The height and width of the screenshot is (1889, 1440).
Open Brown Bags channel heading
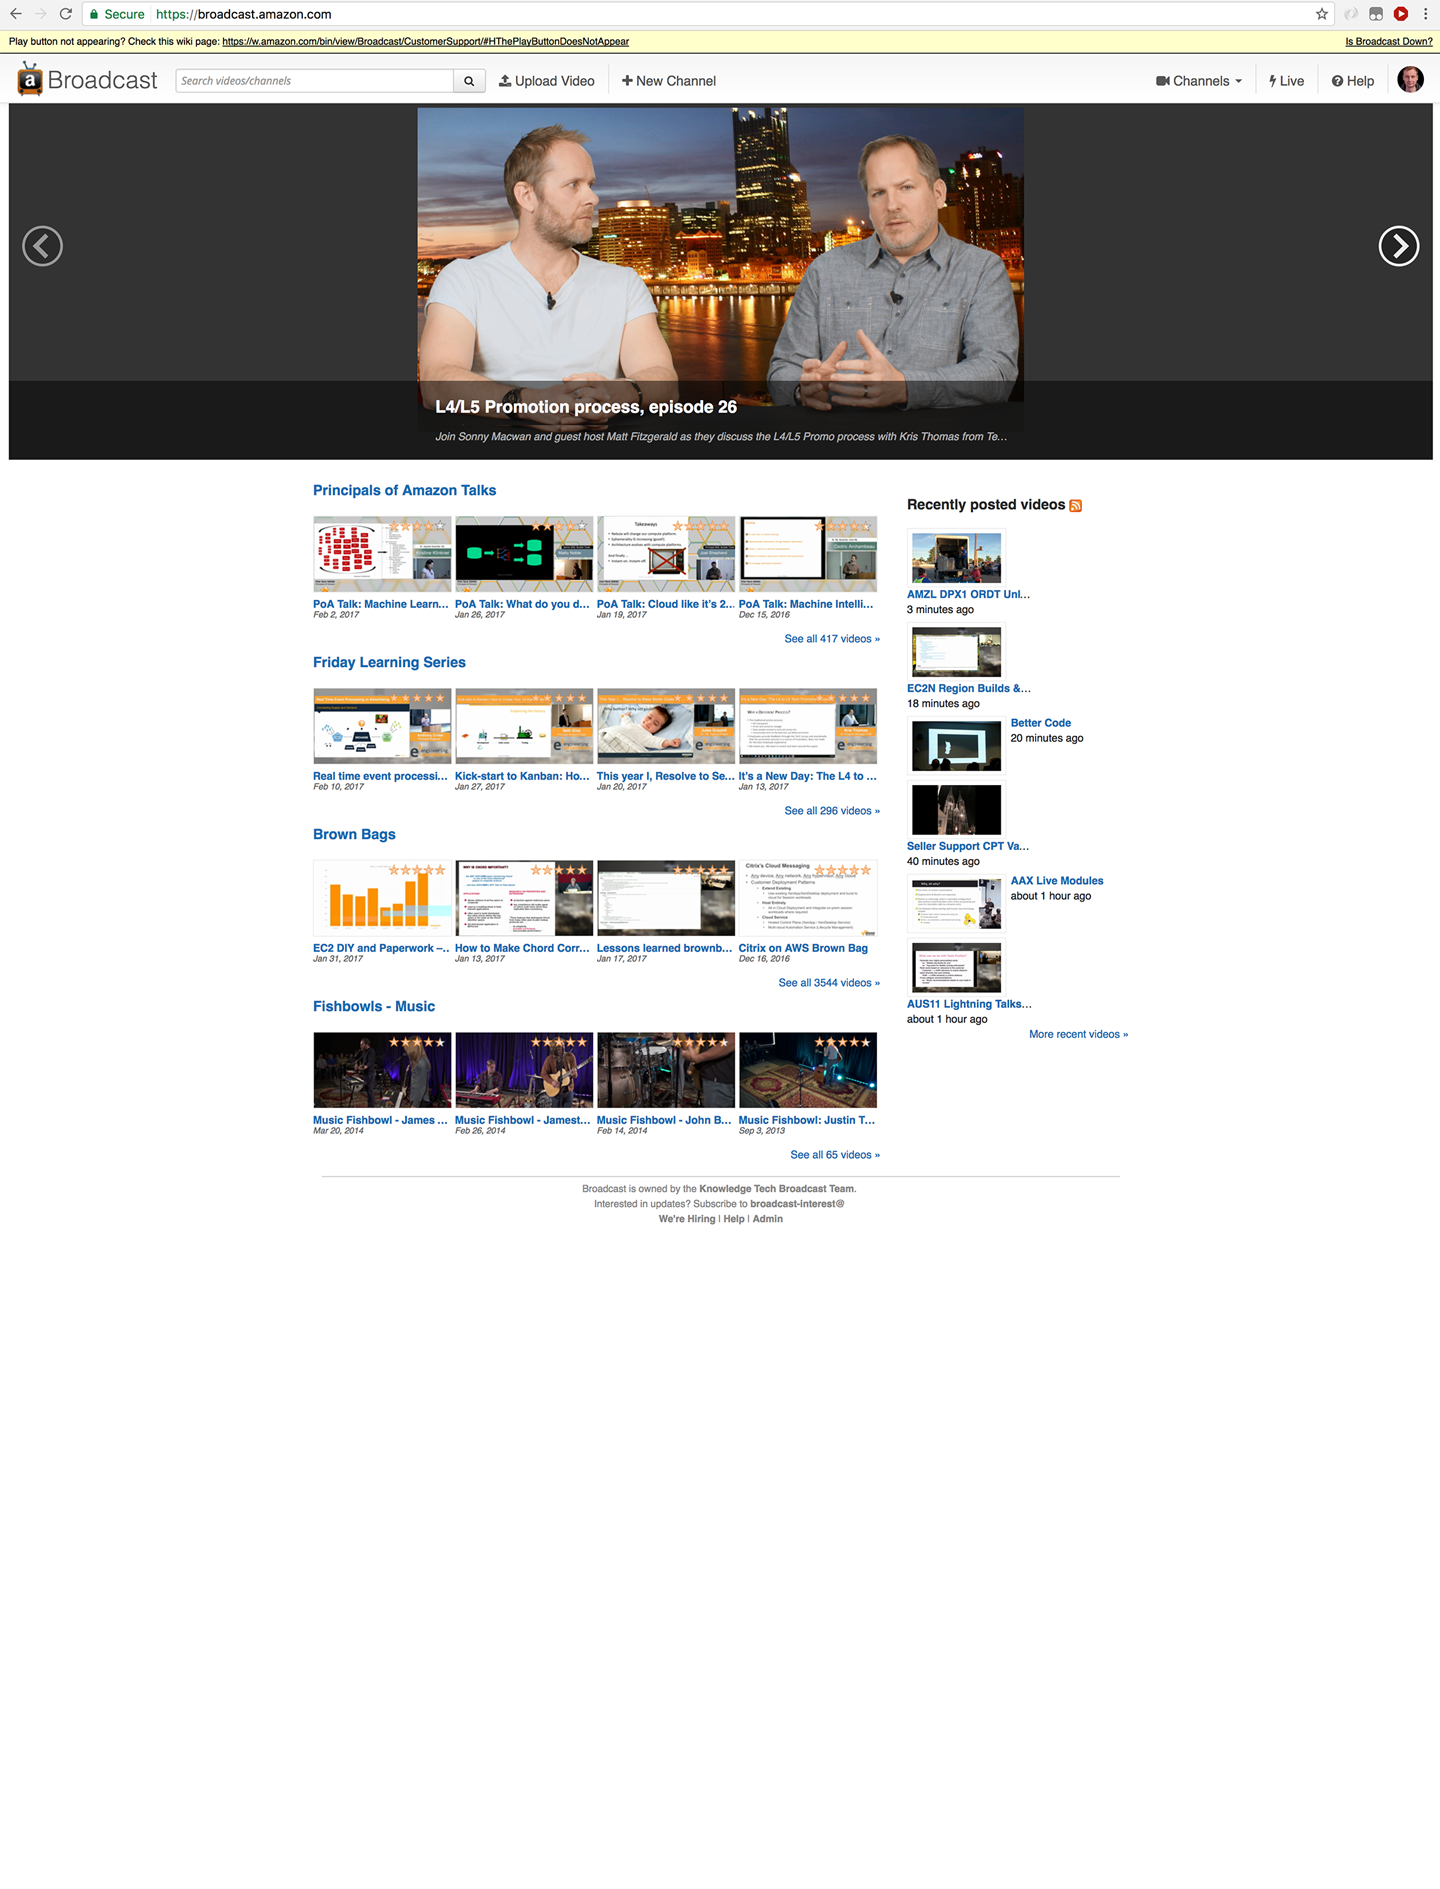[x=354, y=834]
